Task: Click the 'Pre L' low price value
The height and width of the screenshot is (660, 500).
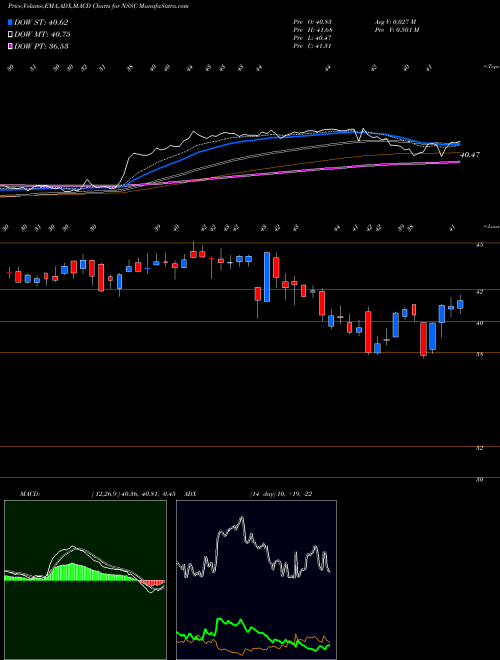Action: click(x=313, y=38)
